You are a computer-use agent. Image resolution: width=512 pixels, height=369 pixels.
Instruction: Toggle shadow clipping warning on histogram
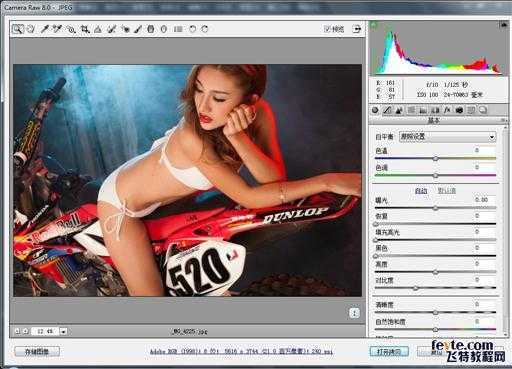[x=374, y=25]
